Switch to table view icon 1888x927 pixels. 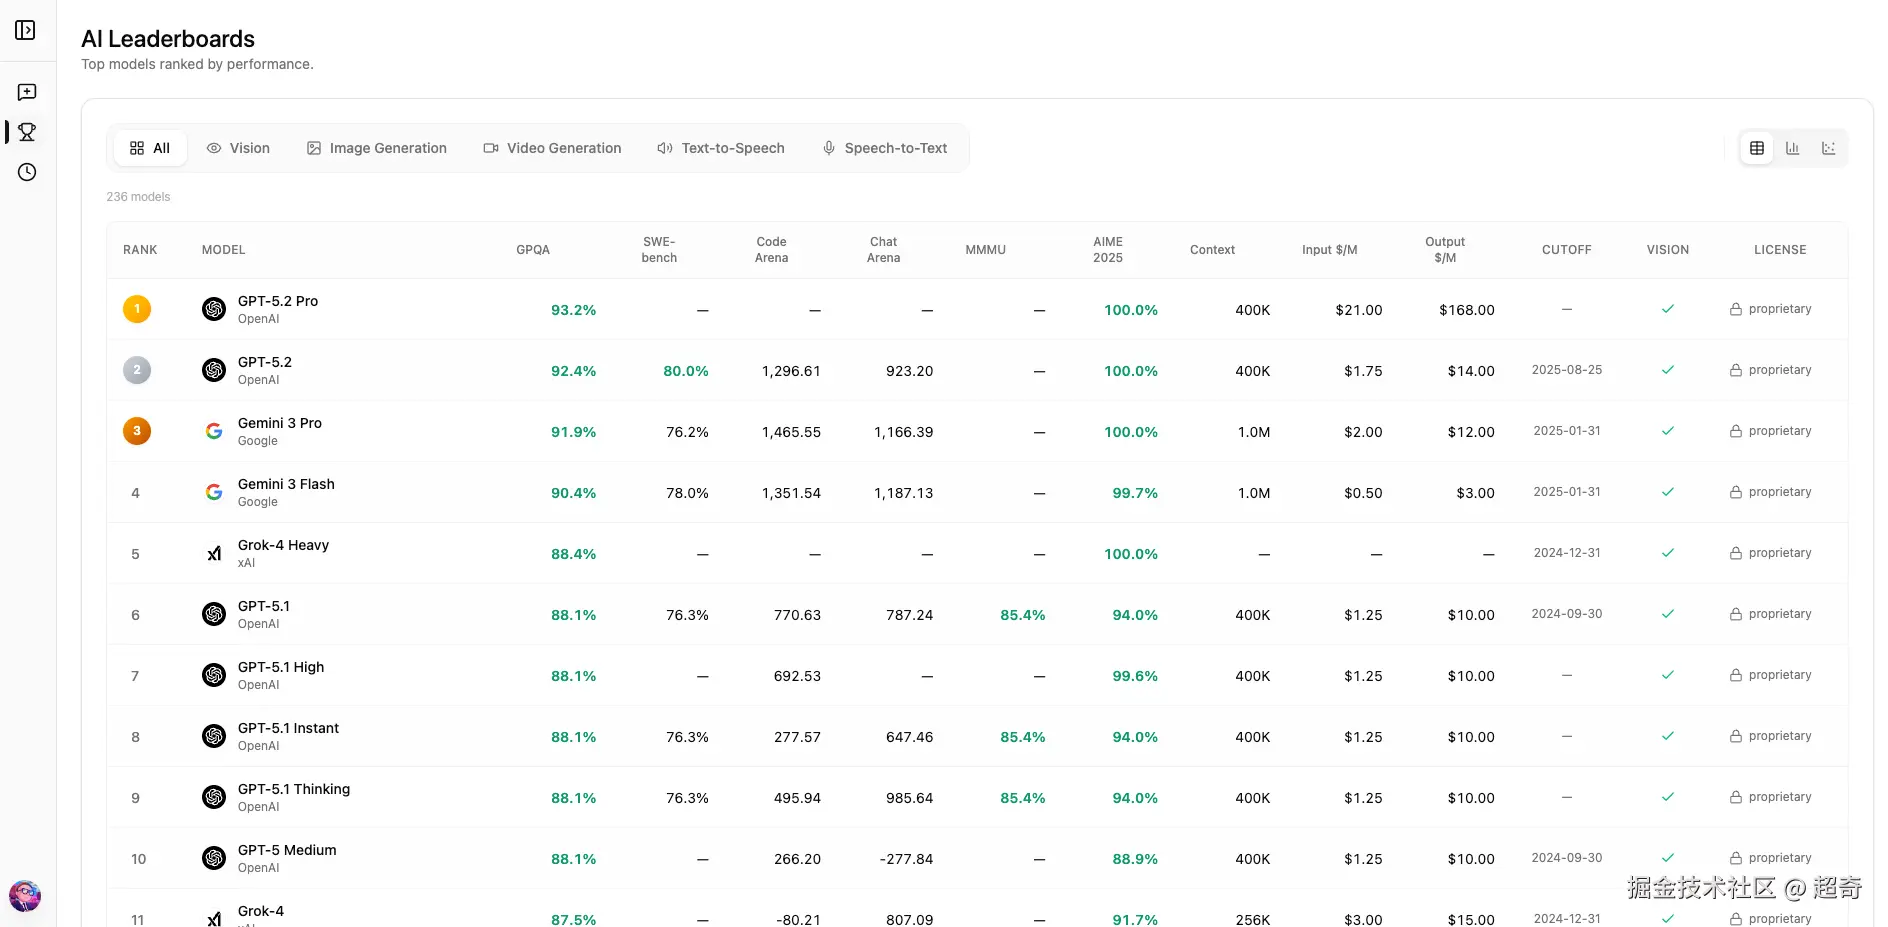click(1757, 148)
